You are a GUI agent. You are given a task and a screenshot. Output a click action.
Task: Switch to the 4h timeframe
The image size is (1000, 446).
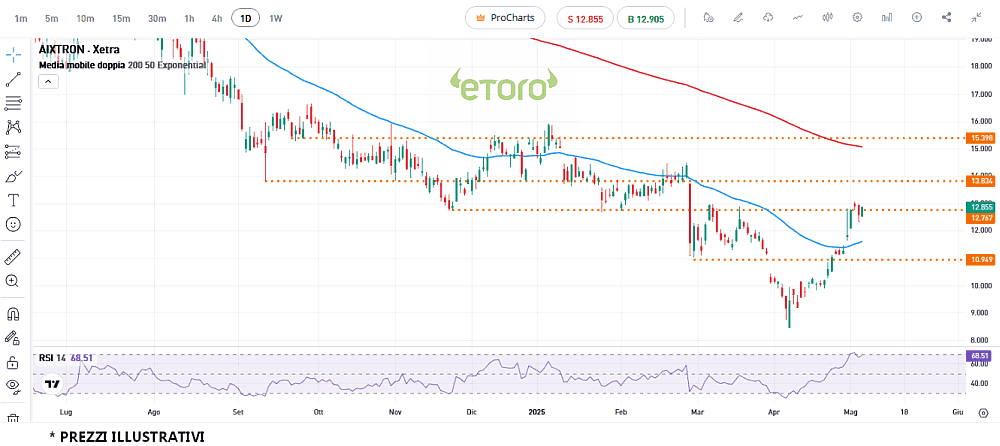coord(217,19)
